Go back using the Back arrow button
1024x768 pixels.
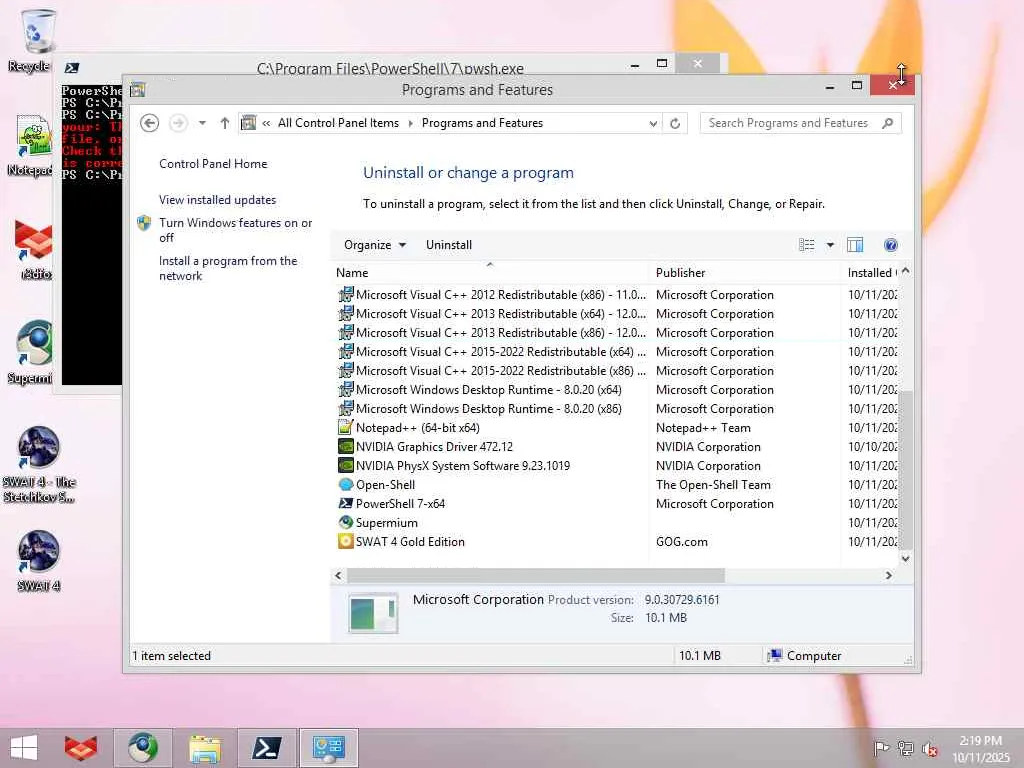pyautogui.click(x=150, y=123)
